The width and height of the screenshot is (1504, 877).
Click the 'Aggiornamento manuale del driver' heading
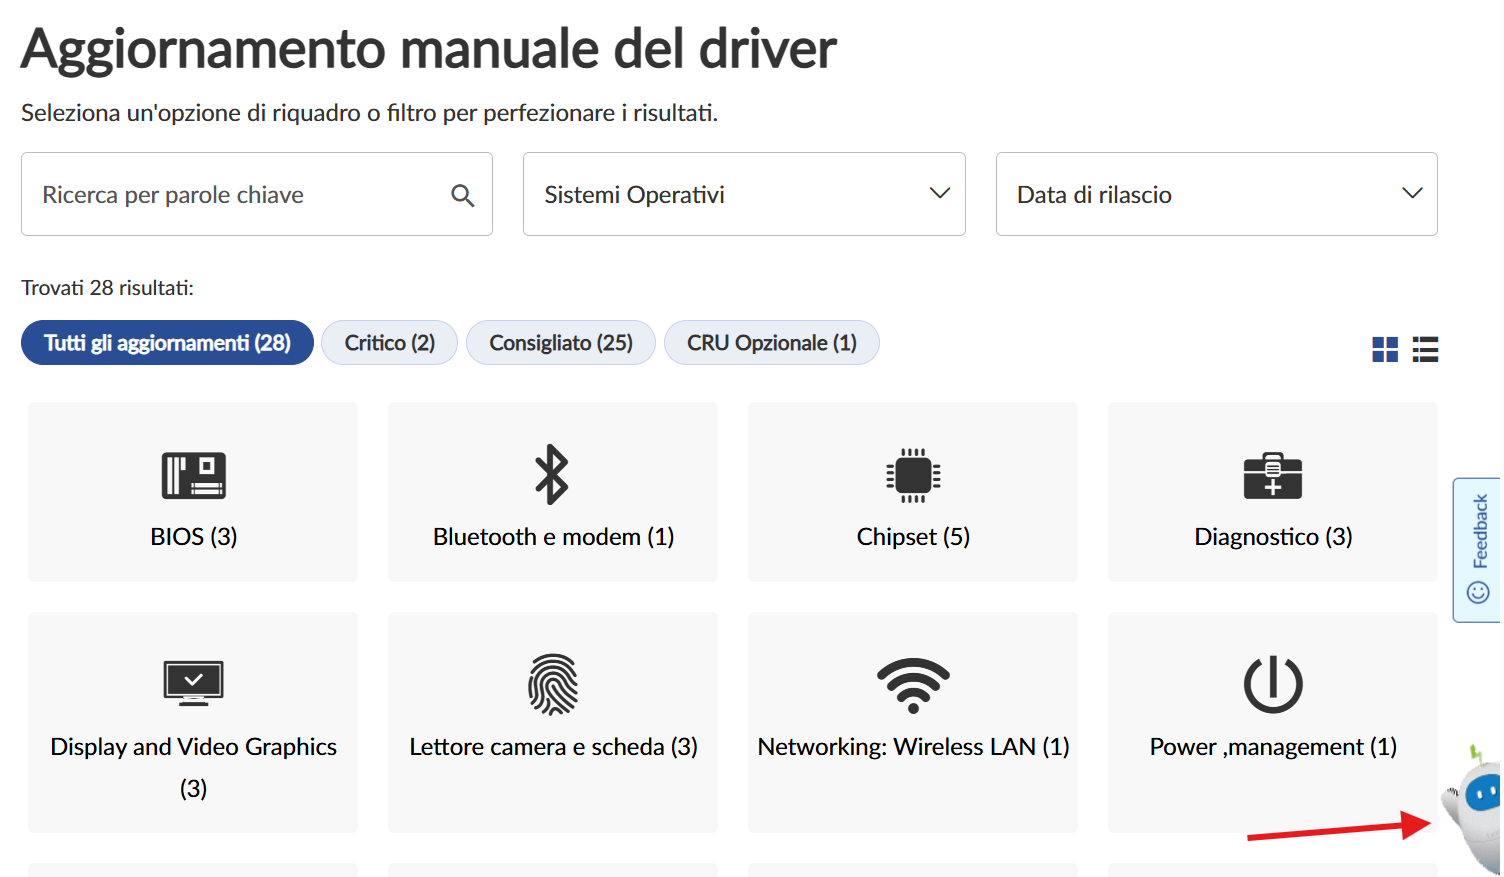(x=428, y=48)
